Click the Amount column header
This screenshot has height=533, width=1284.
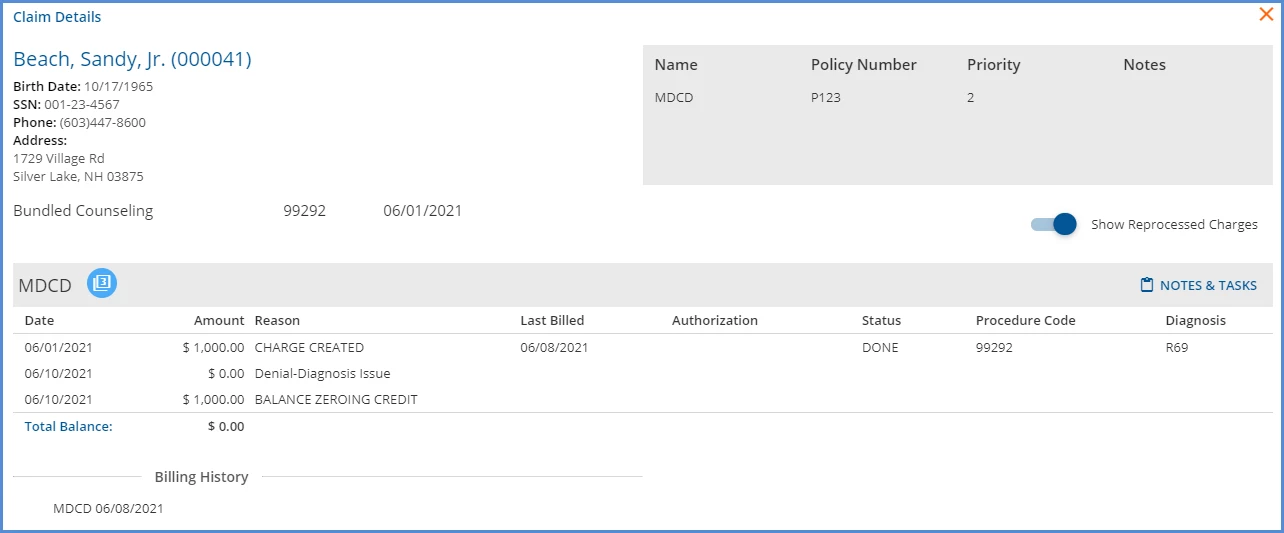(x=219, y=321)
